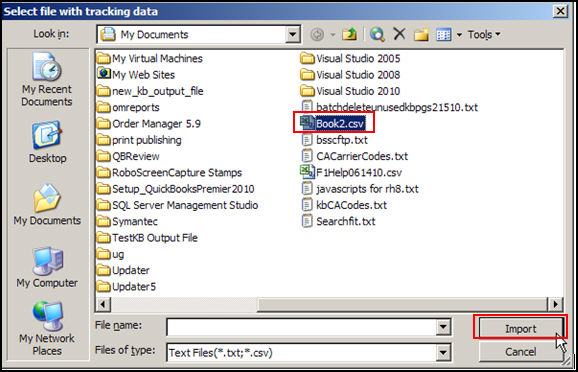Select bsscftp.txt file
This screenshot has height=372, width=578.
335,140
